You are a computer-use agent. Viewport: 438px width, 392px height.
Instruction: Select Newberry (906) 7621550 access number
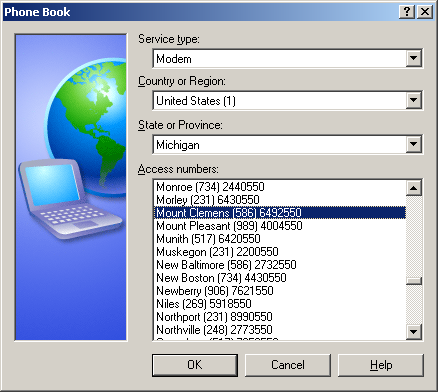(280, 291)
